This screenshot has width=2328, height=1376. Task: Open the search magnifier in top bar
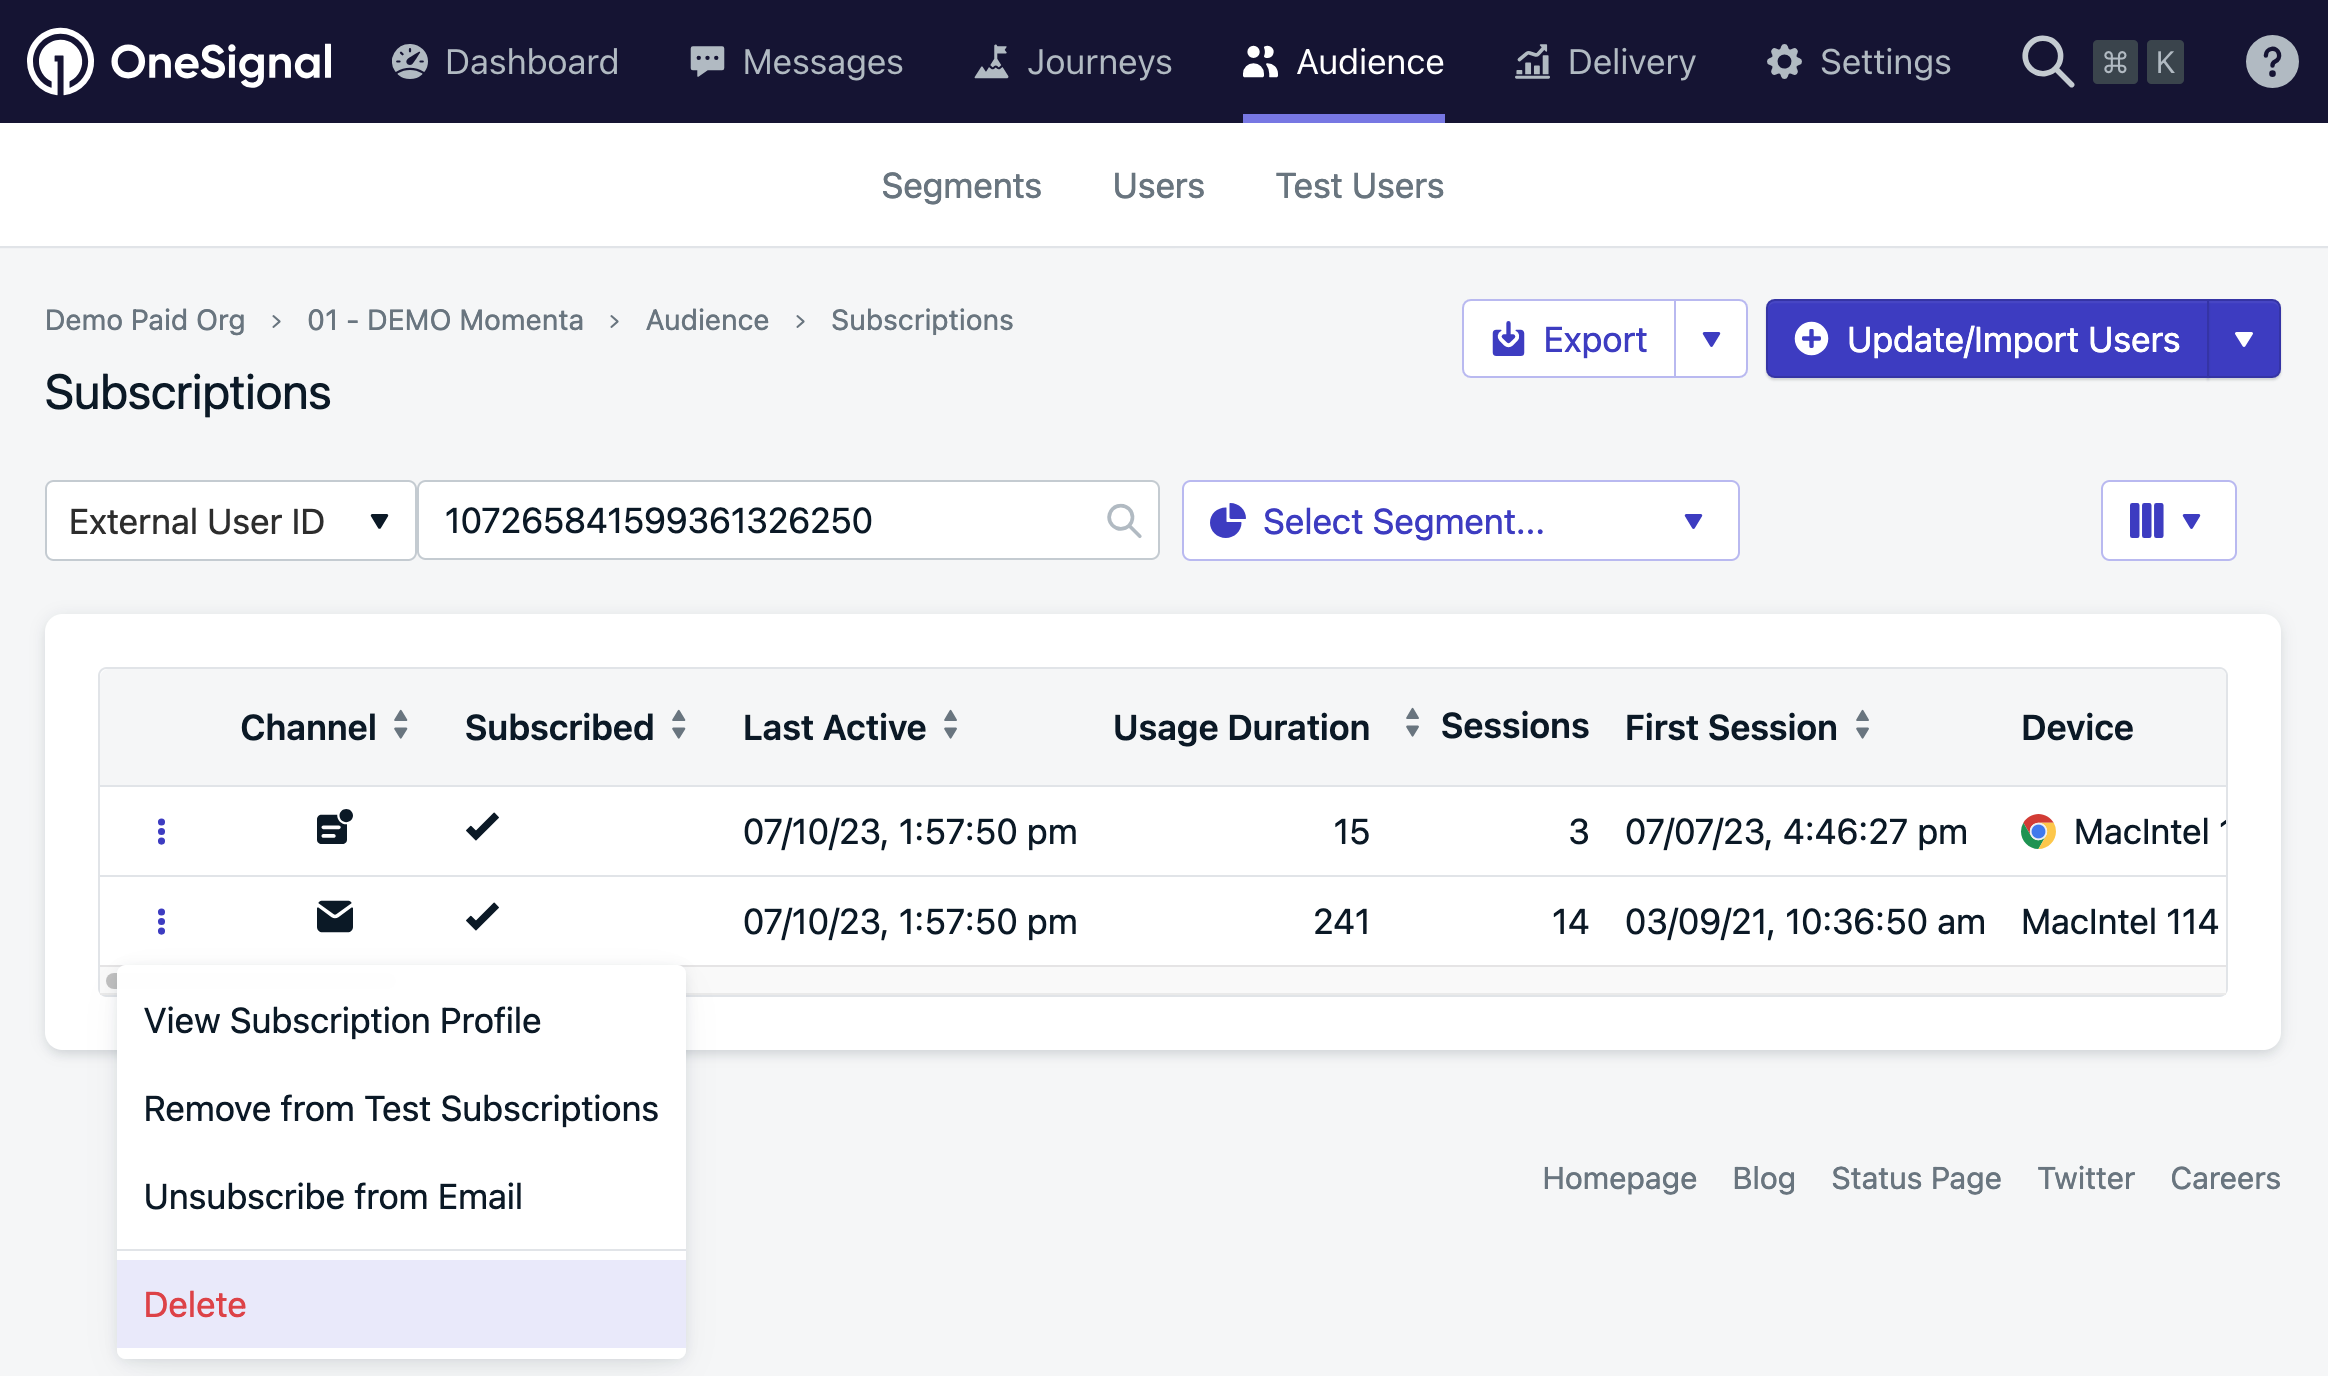coord(2046,62)
